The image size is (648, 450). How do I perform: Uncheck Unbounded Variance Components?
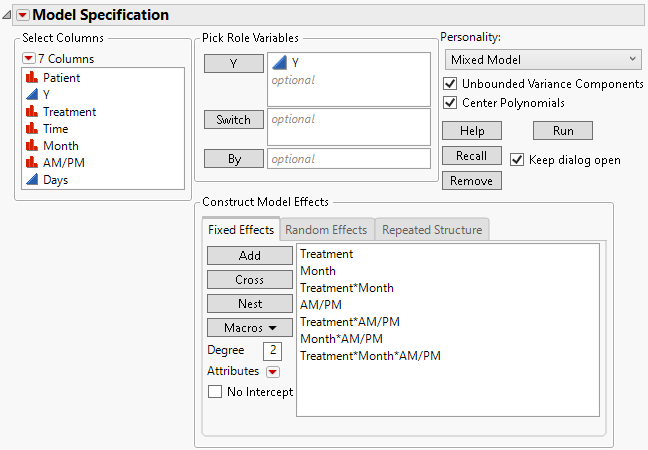(x=450, y=84)
